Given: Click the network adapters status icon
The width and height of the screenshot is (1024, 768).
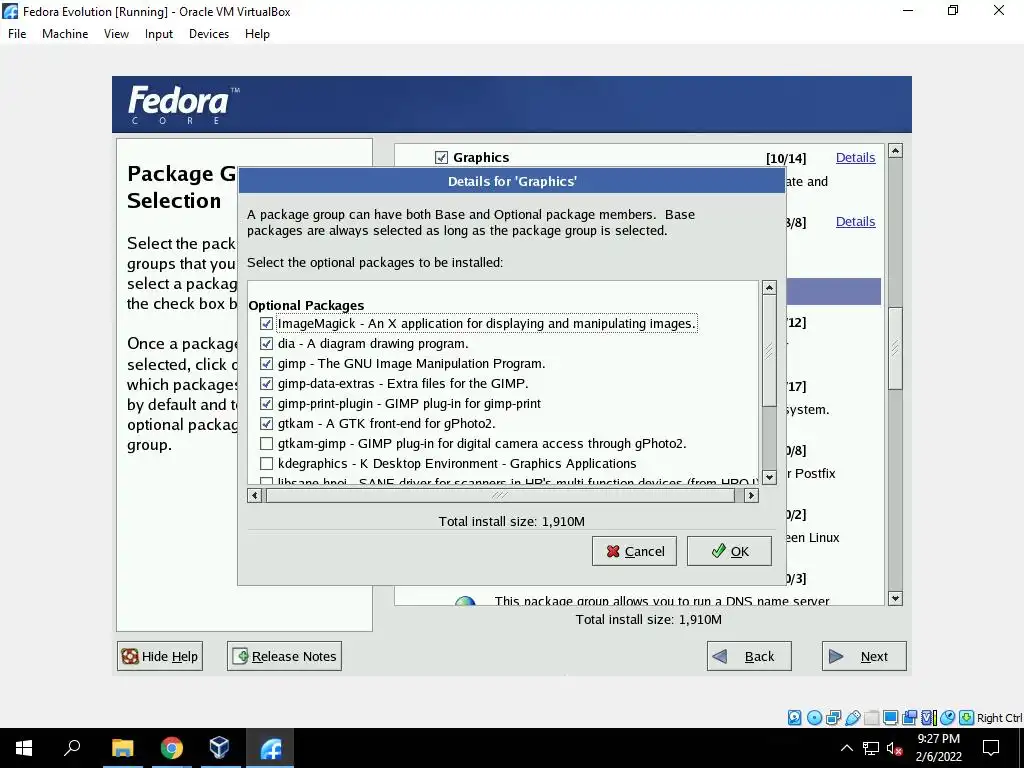Looking at the screenshot, I should click(833, 718).
